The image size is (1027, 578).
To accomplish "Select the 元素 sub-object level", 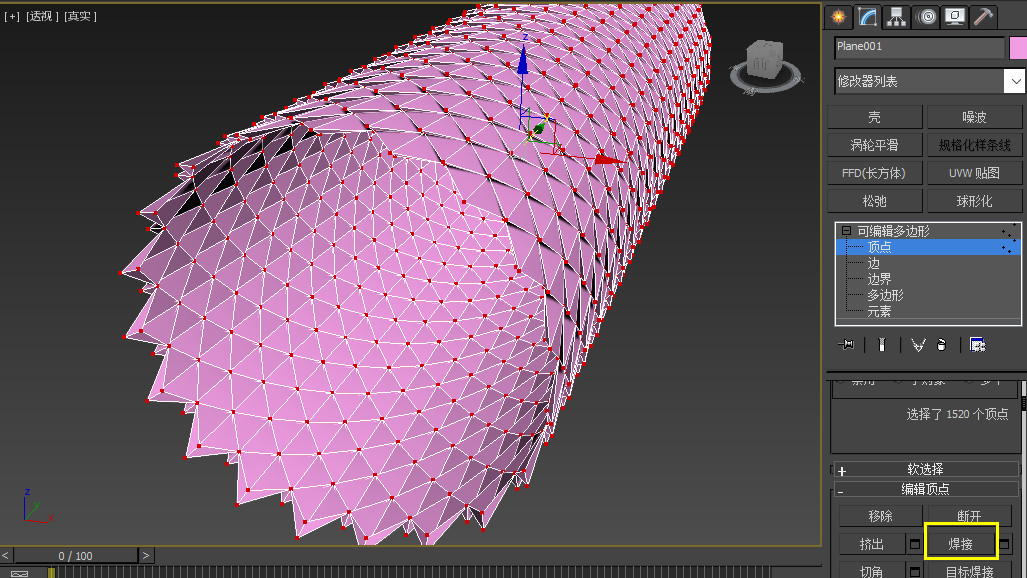I will click(879, 311).
